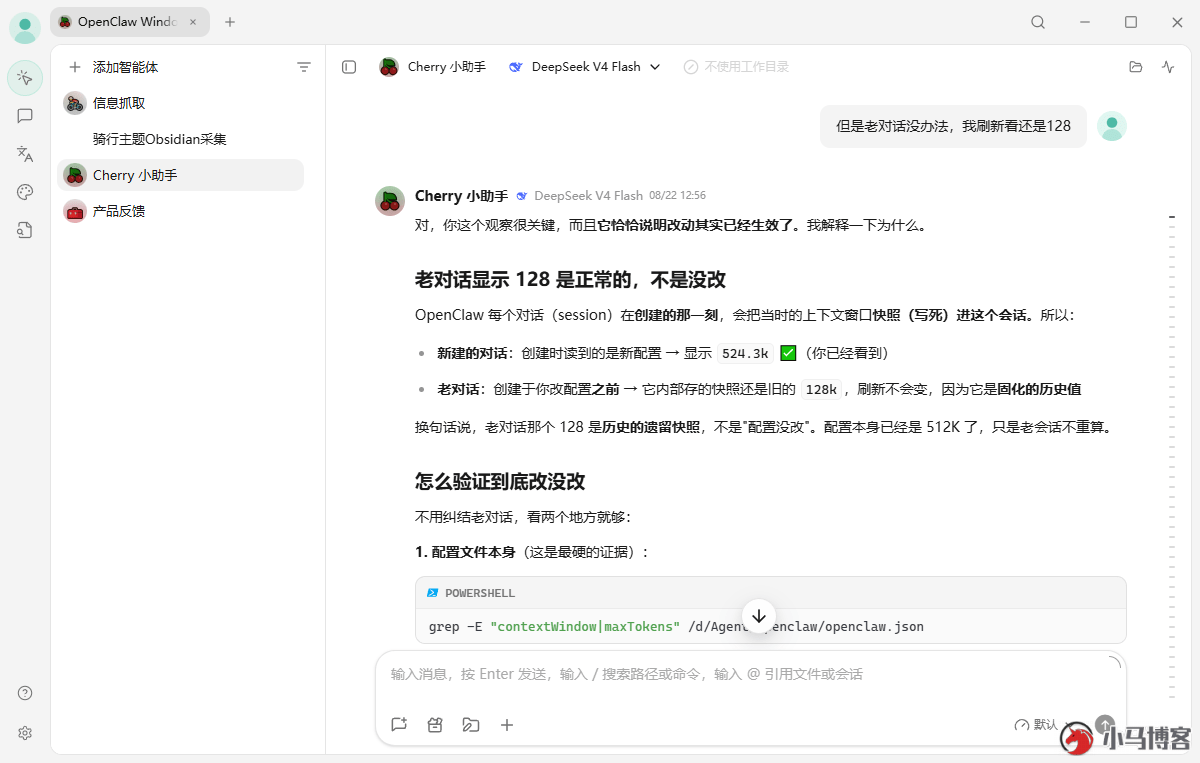Open the chat bubble sidebar icon

point(25,116)
